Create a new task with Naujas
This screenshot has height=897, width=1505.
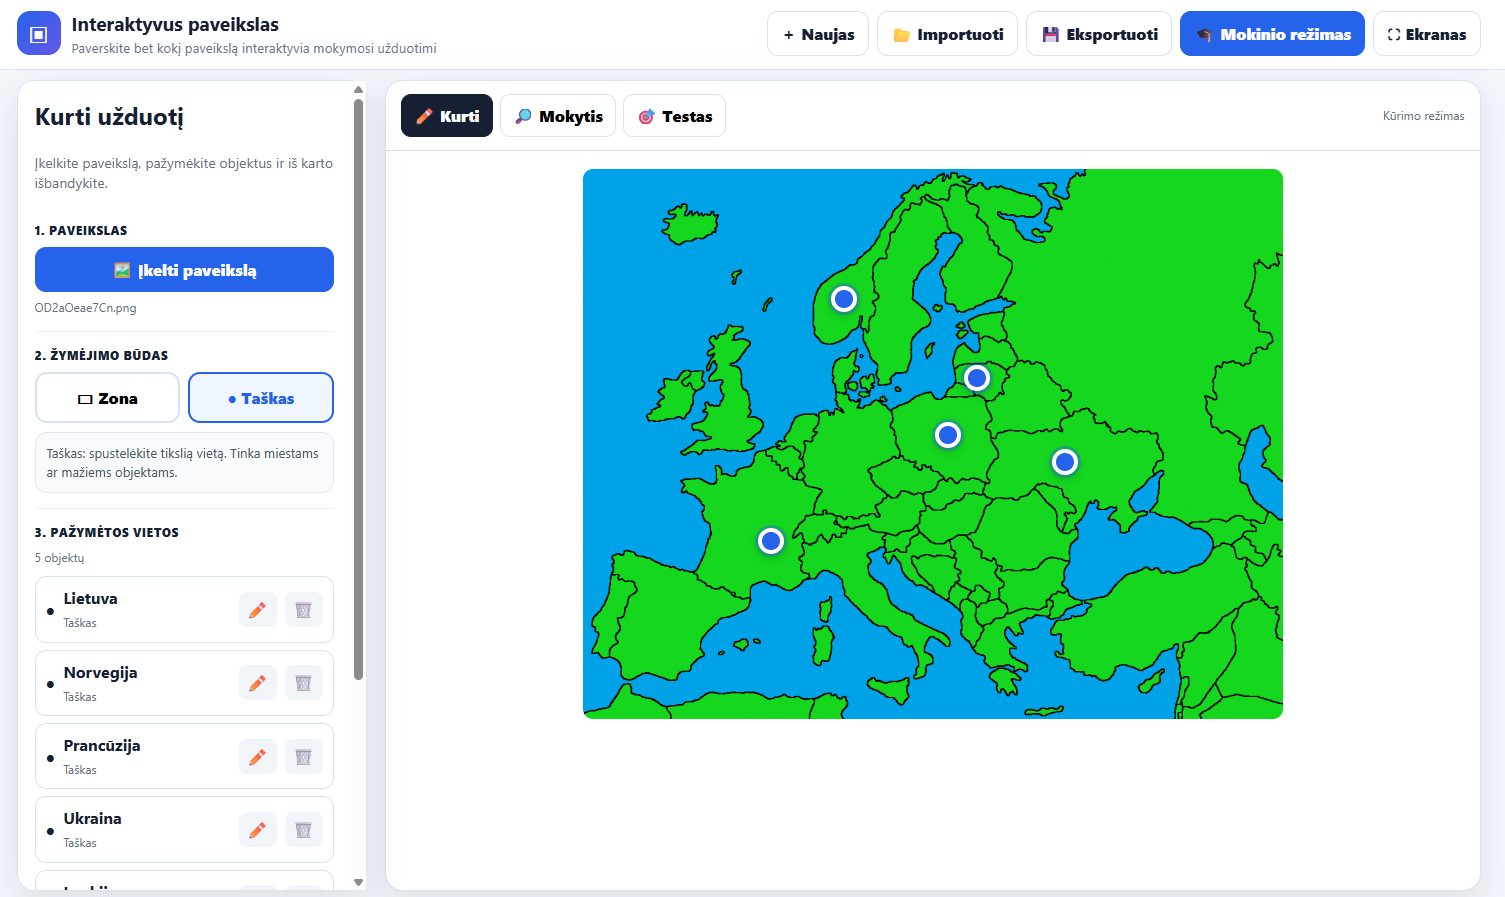[818, 34]
